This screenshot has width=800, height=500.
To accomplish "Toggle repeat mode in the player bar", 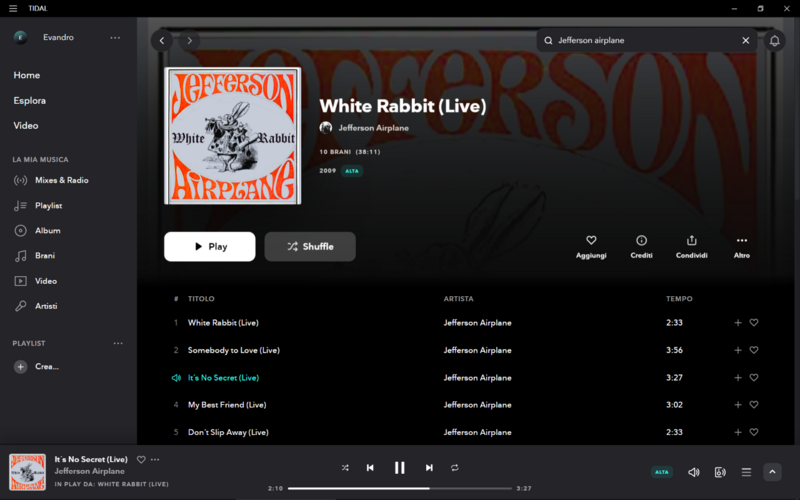I will click(455, 467).
